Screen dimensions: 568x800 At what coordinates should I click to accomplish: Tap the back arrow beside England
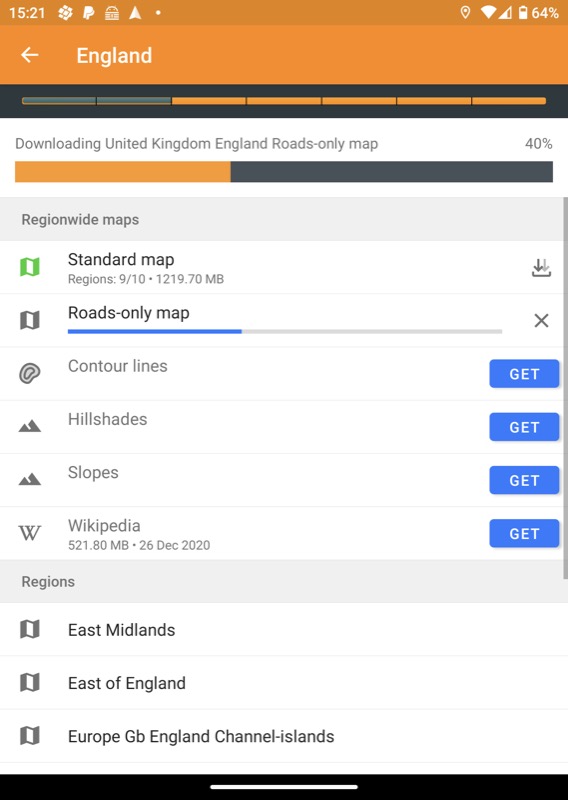[30, 55]
